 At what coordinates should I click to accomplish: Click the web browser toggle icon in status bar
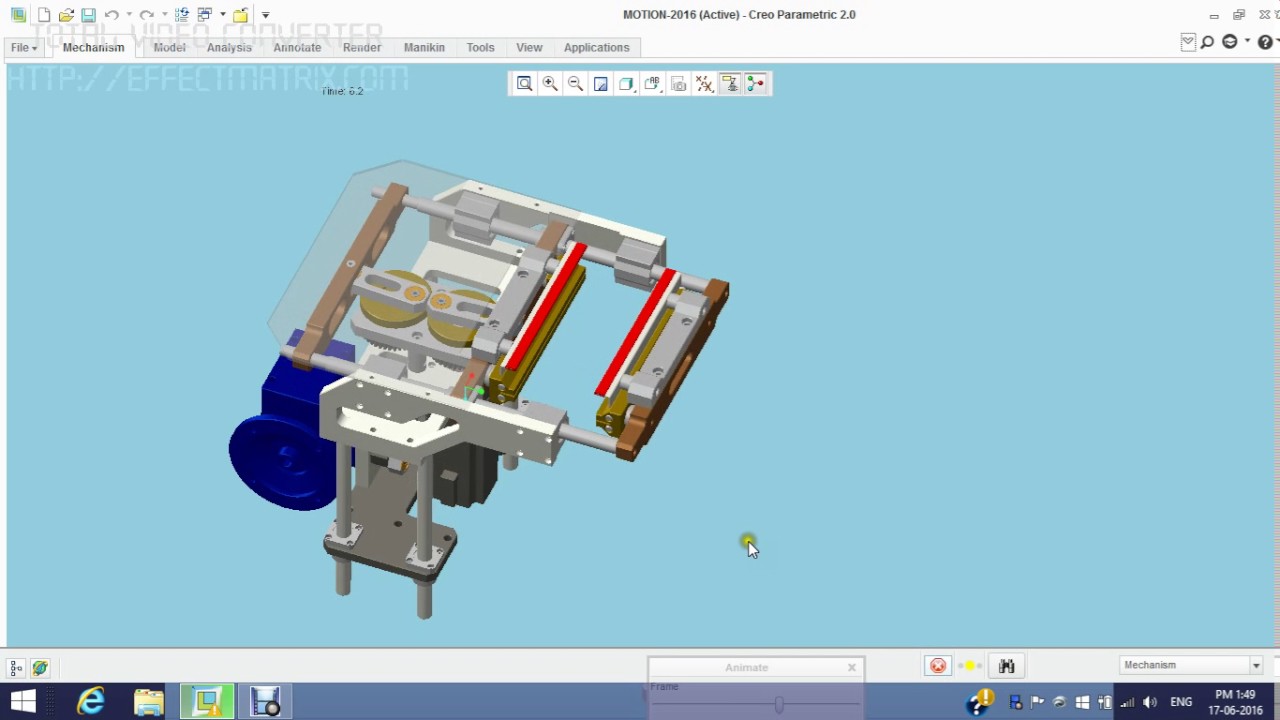(x=40, y=668)
